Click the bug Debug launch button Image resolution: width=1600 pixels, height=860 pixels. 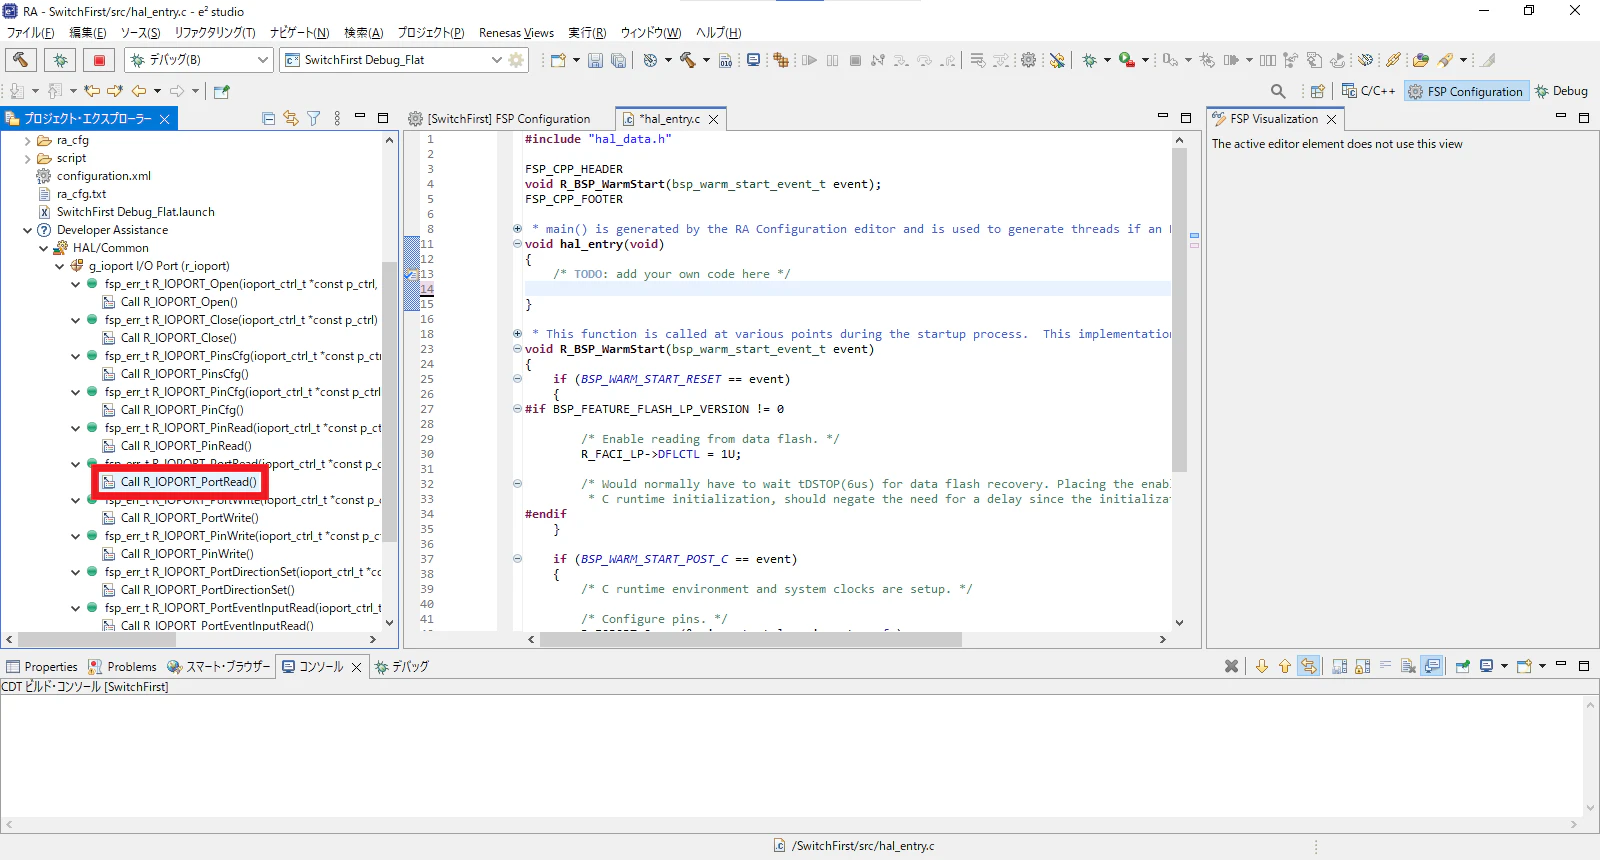pyautogui.click(x=60, y=60)
